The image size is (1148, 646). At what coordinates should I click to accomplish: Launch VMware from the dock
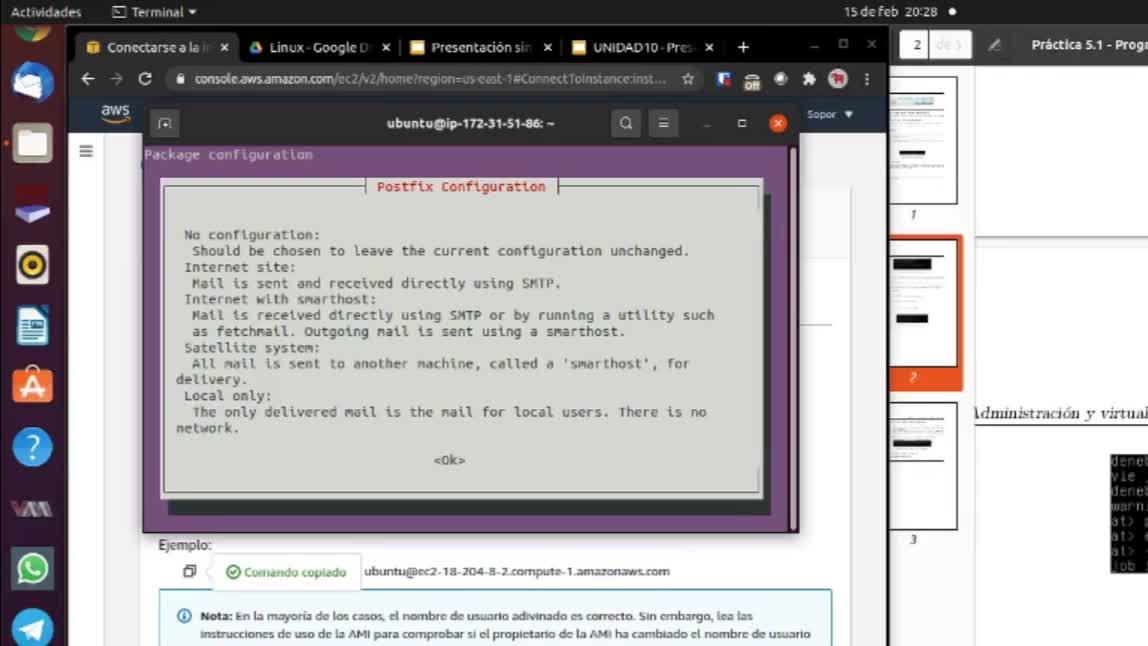(x=32, y=508)
